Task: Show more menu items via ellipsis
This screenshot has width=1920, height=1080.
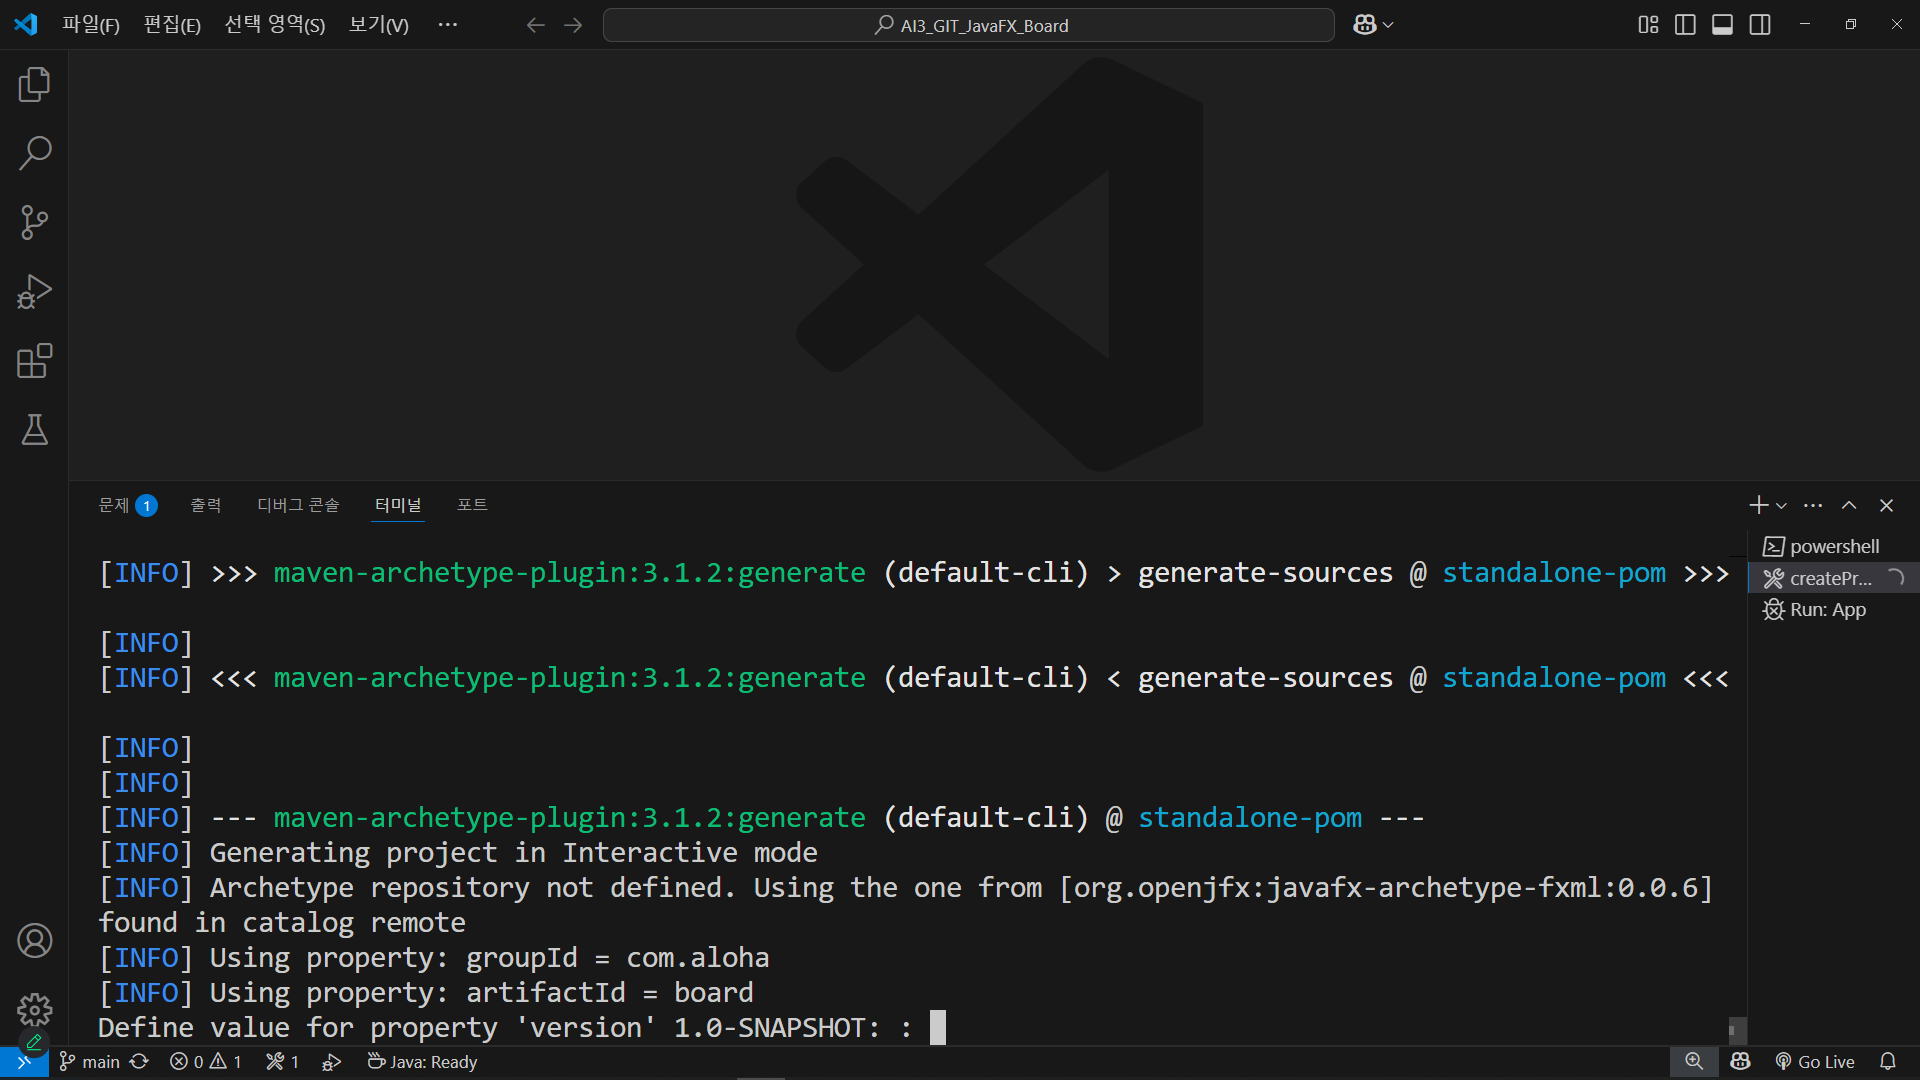Action: [x=448, y=25]
